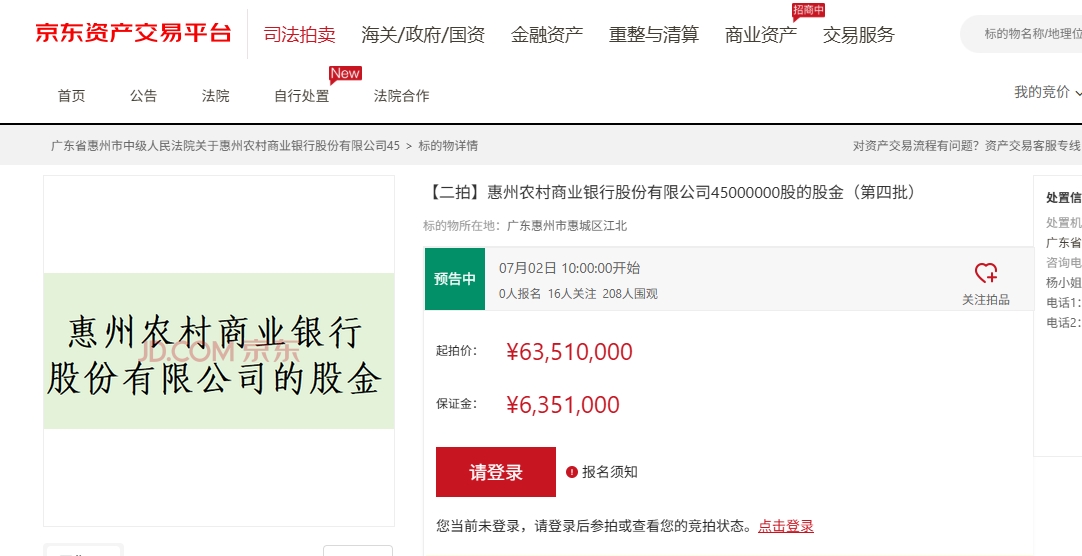Image resolution: width=1082 pixels, height=556 pixels.
Task: Expand the 我的竞价 dropdown
Action: pos(1046,92)
